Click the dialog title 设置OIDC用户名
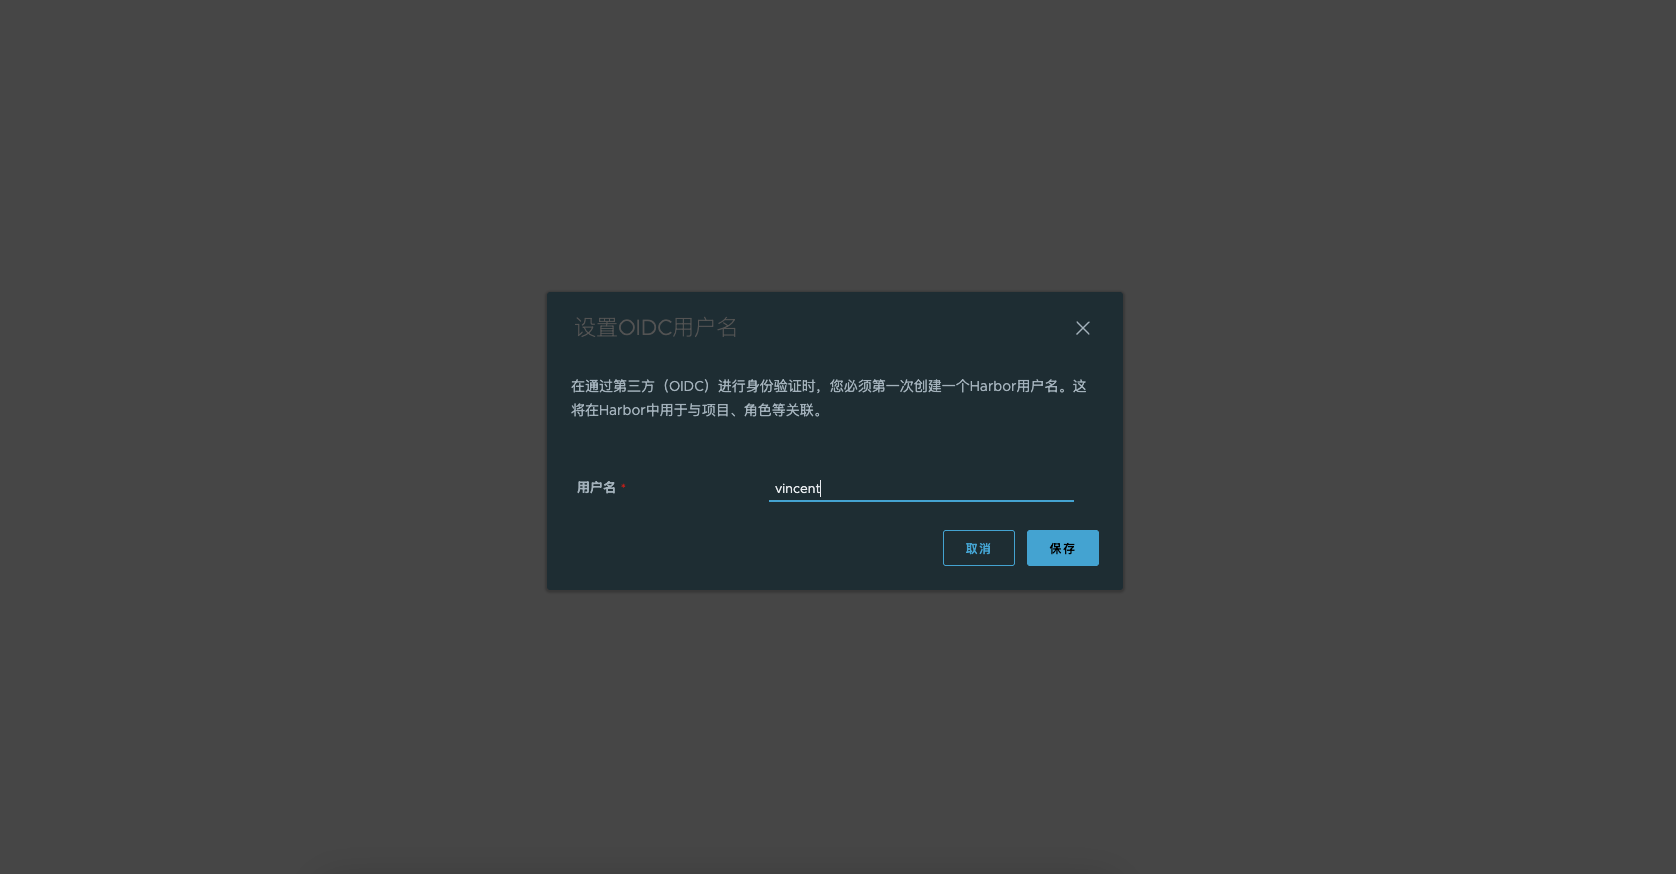 coord(656,328)
